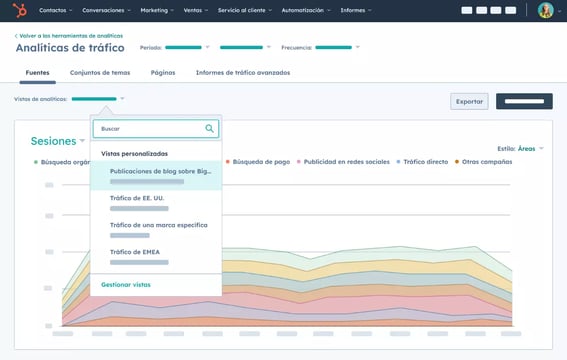Open Gestionar vistas link

click(126, 284)
